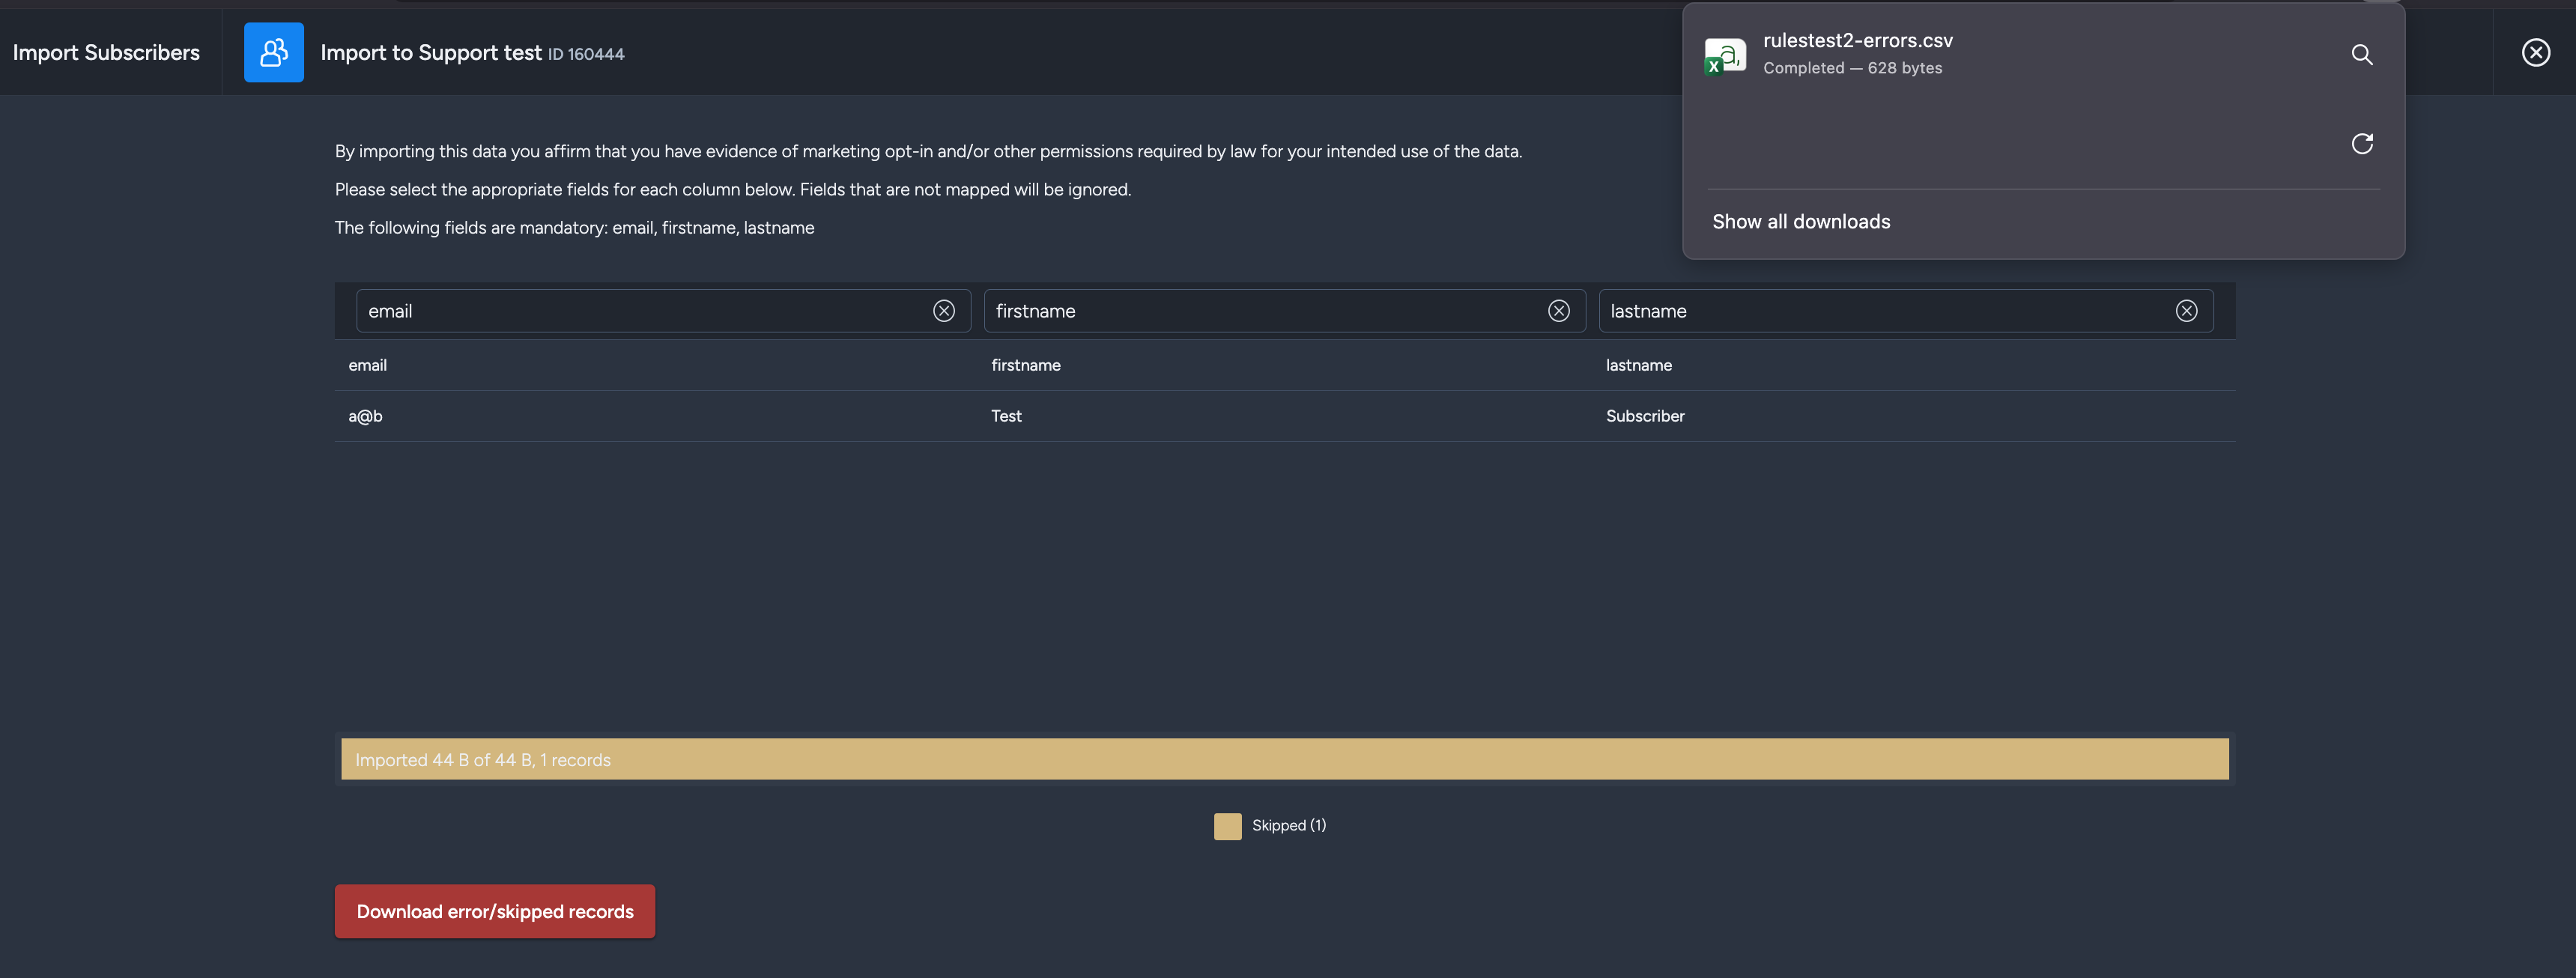Viewport: 2576px width, 978px height.
Task: Click the Import to Support test title
Action: click(431, 52)
